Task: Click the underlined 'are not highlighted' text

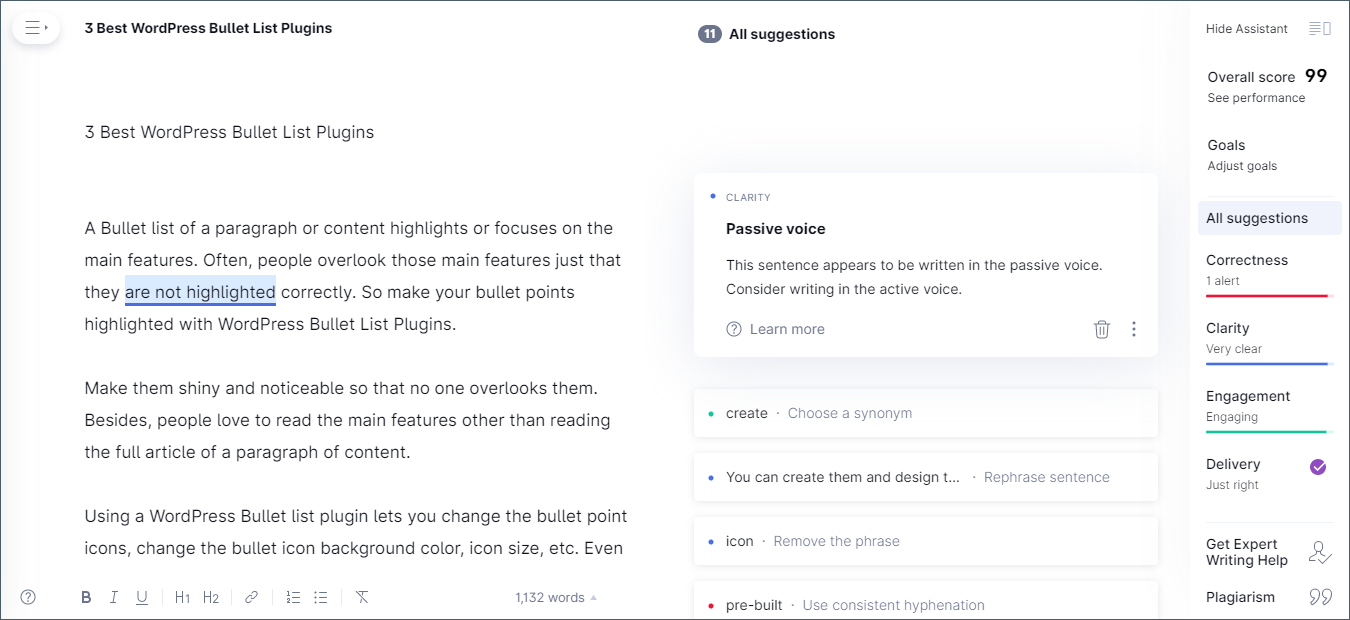Action: [x=200, y=292]
